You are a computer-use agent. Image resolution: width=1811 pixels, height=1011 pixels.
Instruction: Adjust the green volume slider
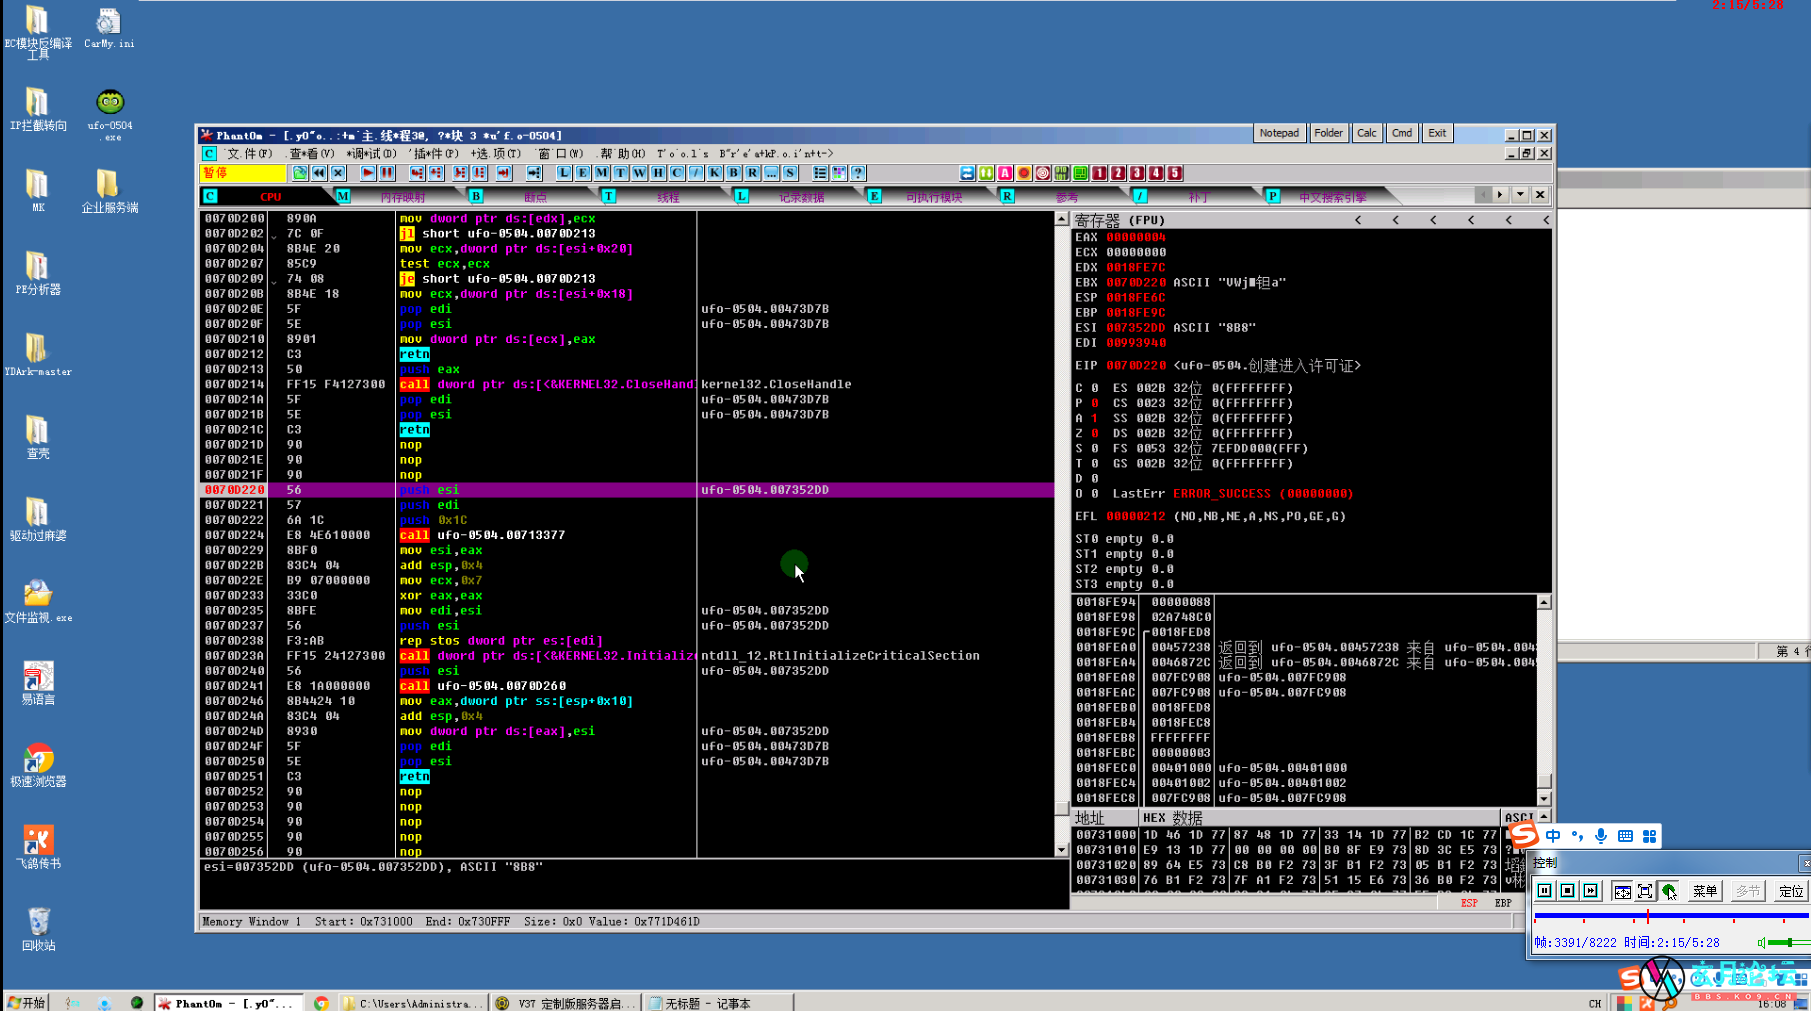coord(1788,942)
